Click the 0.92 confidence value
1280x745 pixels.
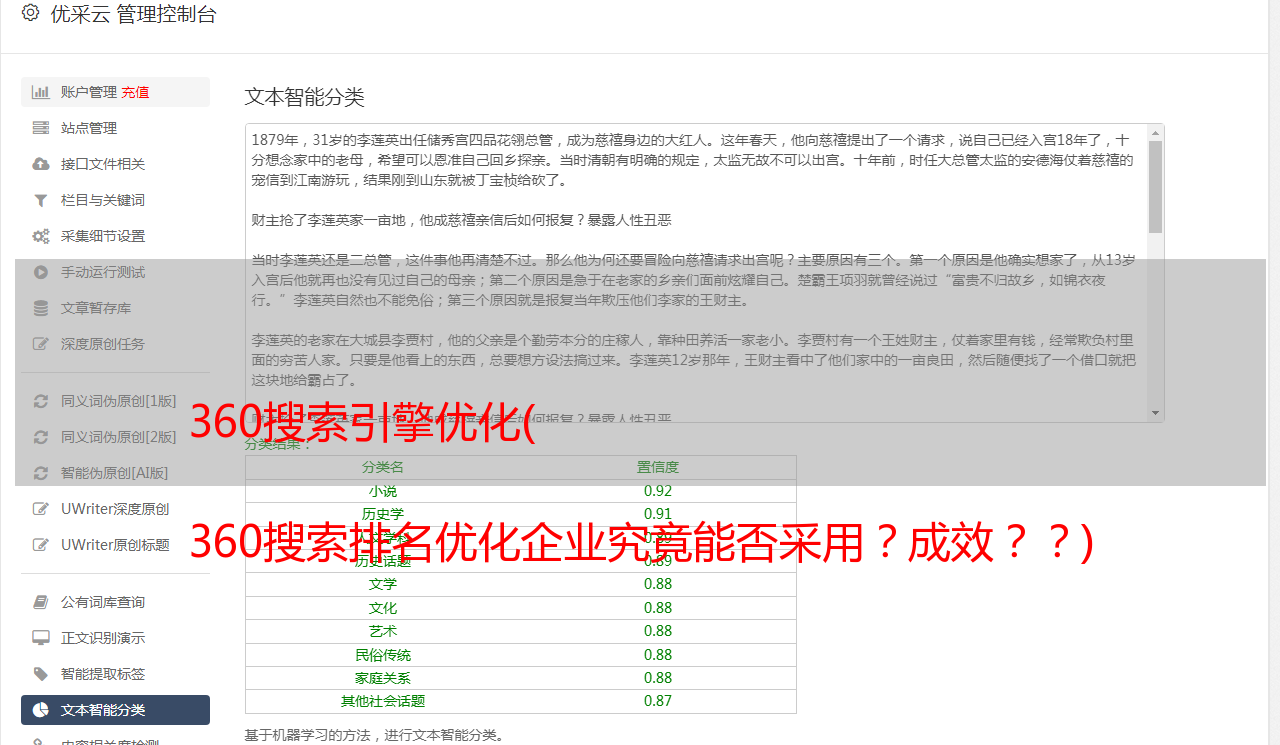point(658,491)
